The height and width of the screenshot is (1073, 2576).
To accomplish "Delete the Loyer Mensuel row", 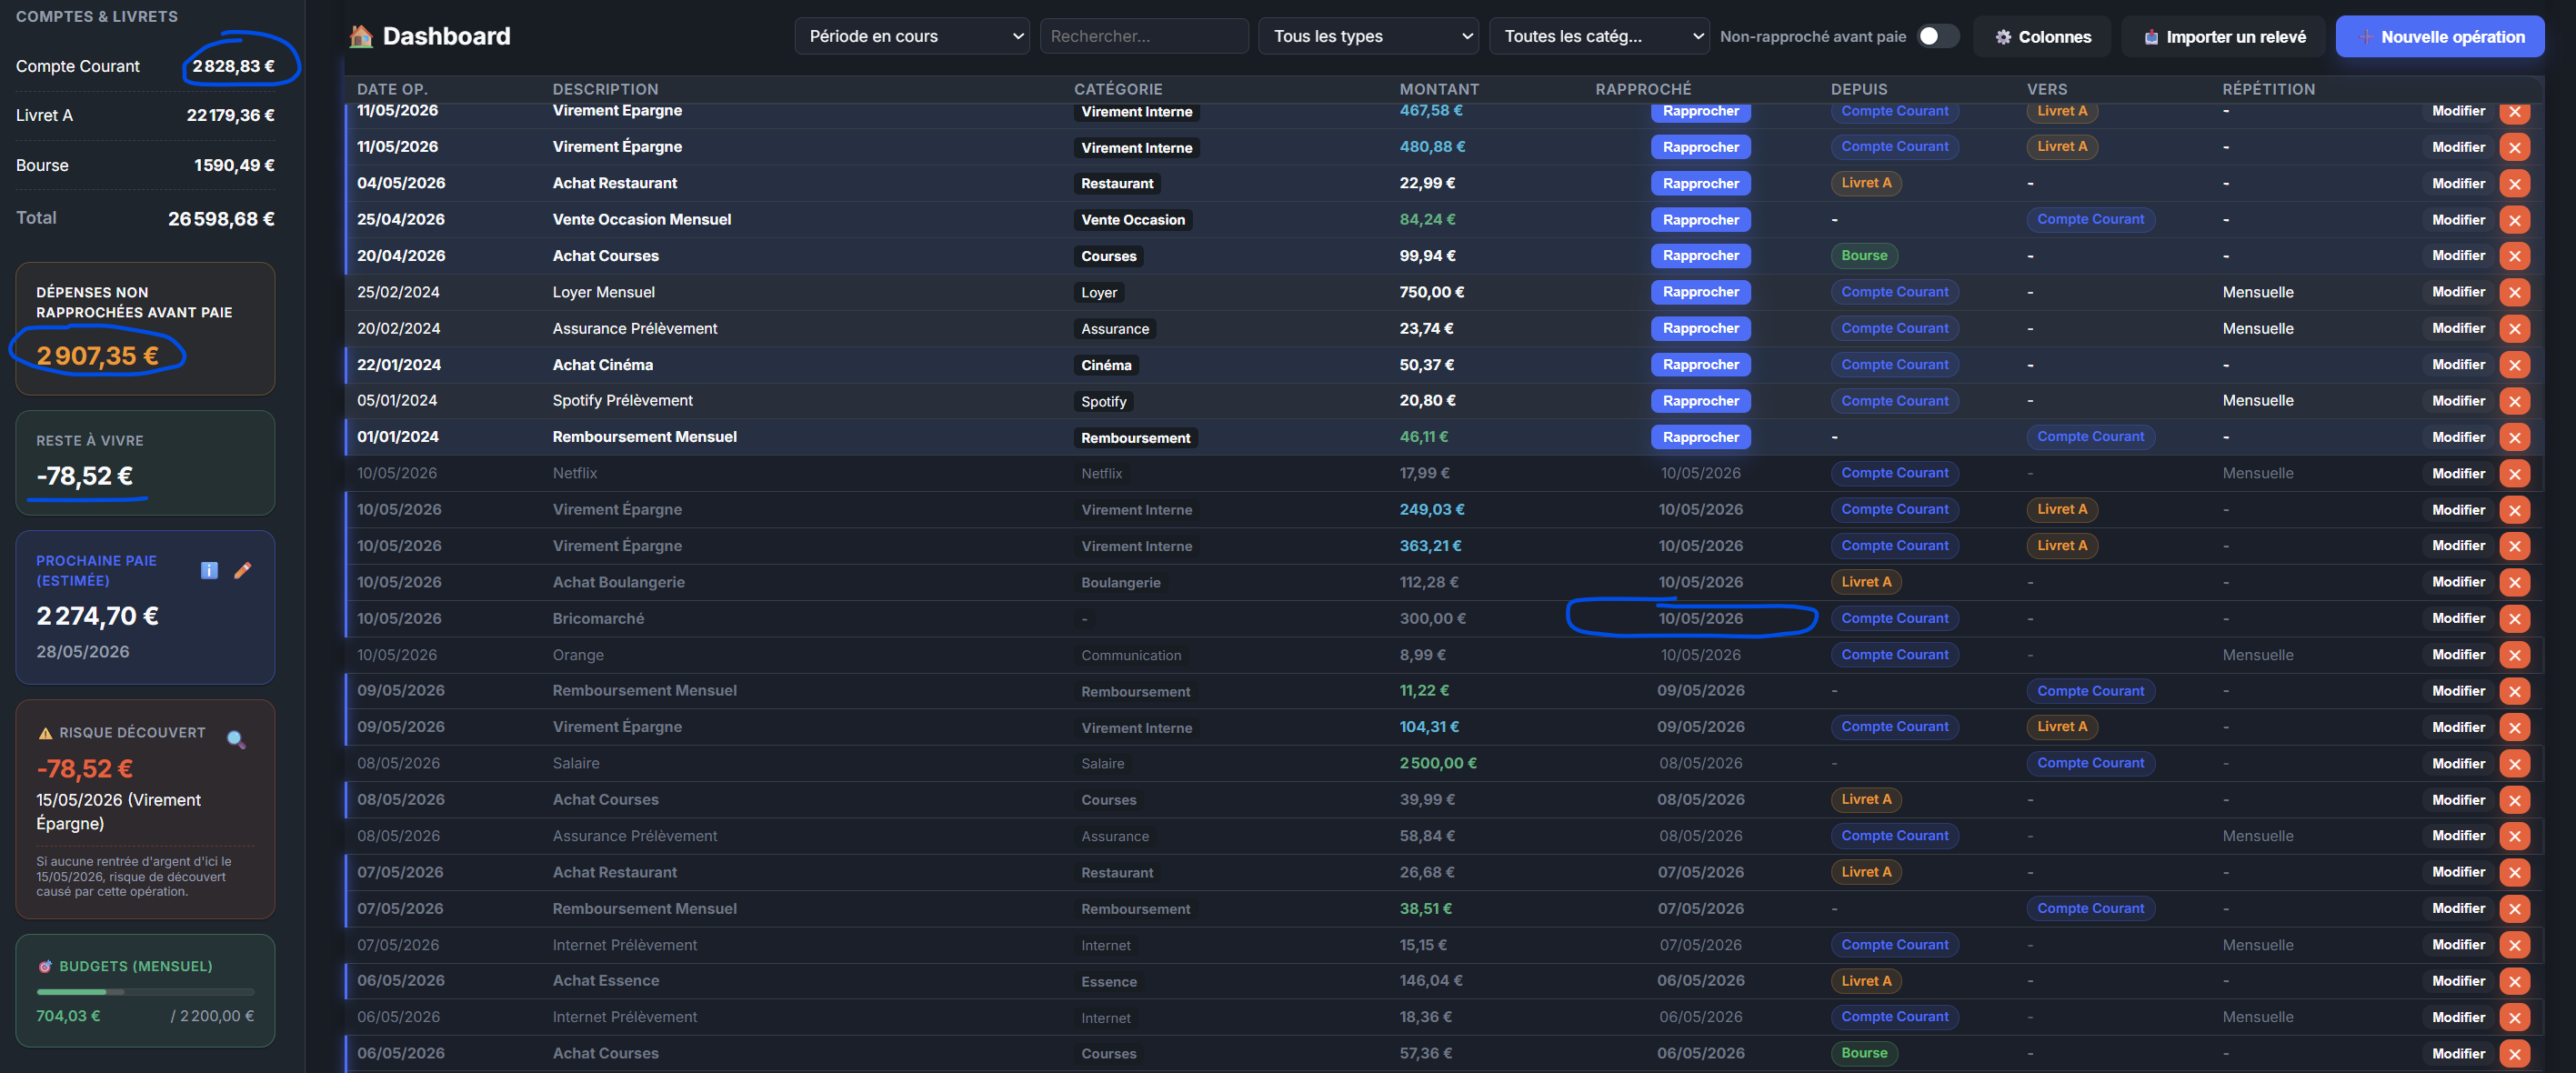I will [2514, 292].
